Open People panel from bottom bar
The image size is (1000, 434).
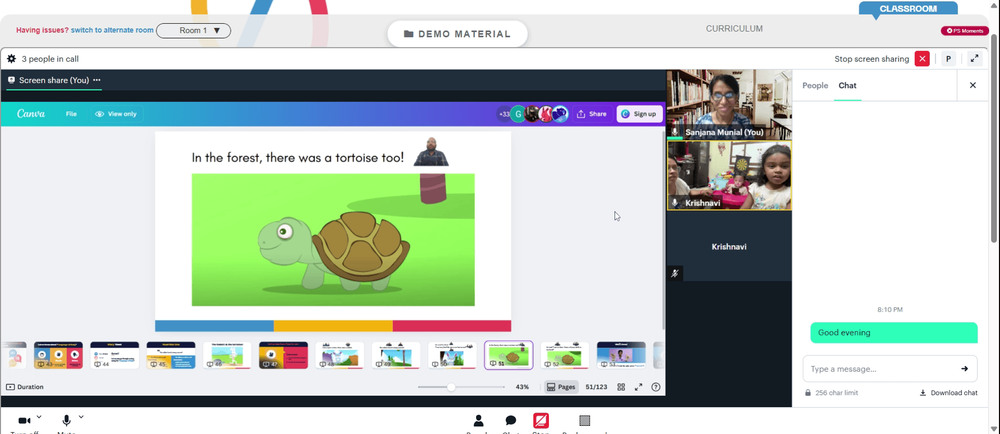[x=478, y=423]
